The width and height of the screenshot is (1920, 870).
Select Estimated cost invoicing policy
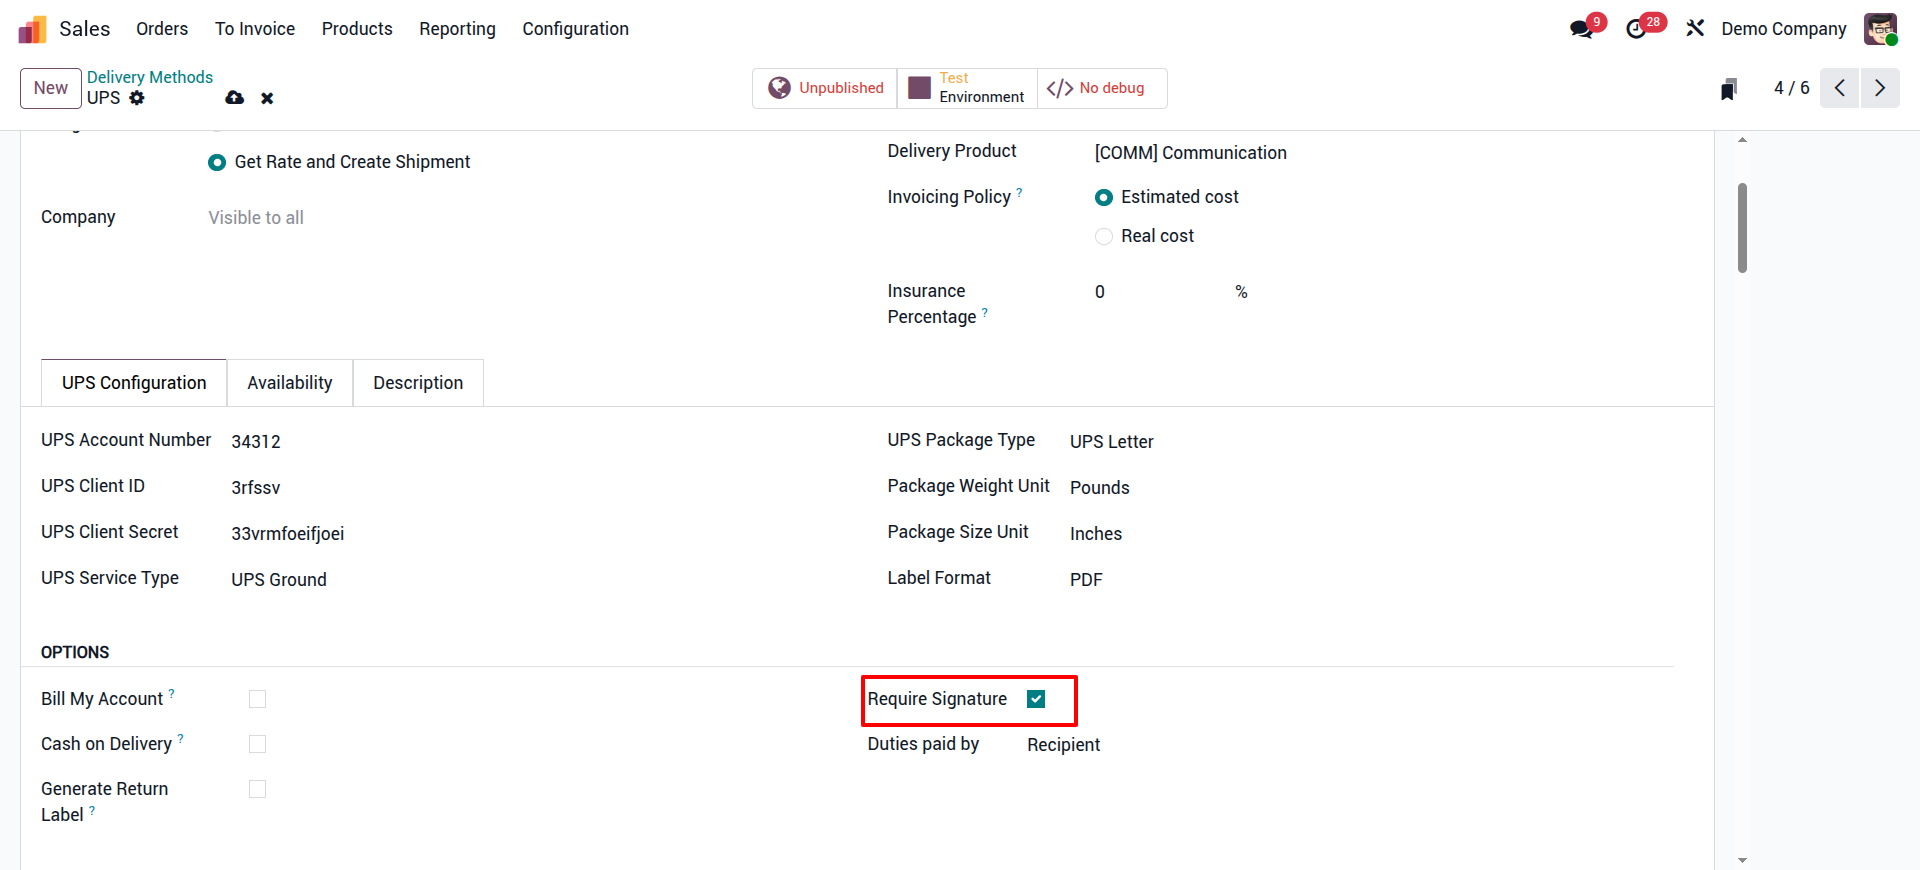tap(1104, 198)
